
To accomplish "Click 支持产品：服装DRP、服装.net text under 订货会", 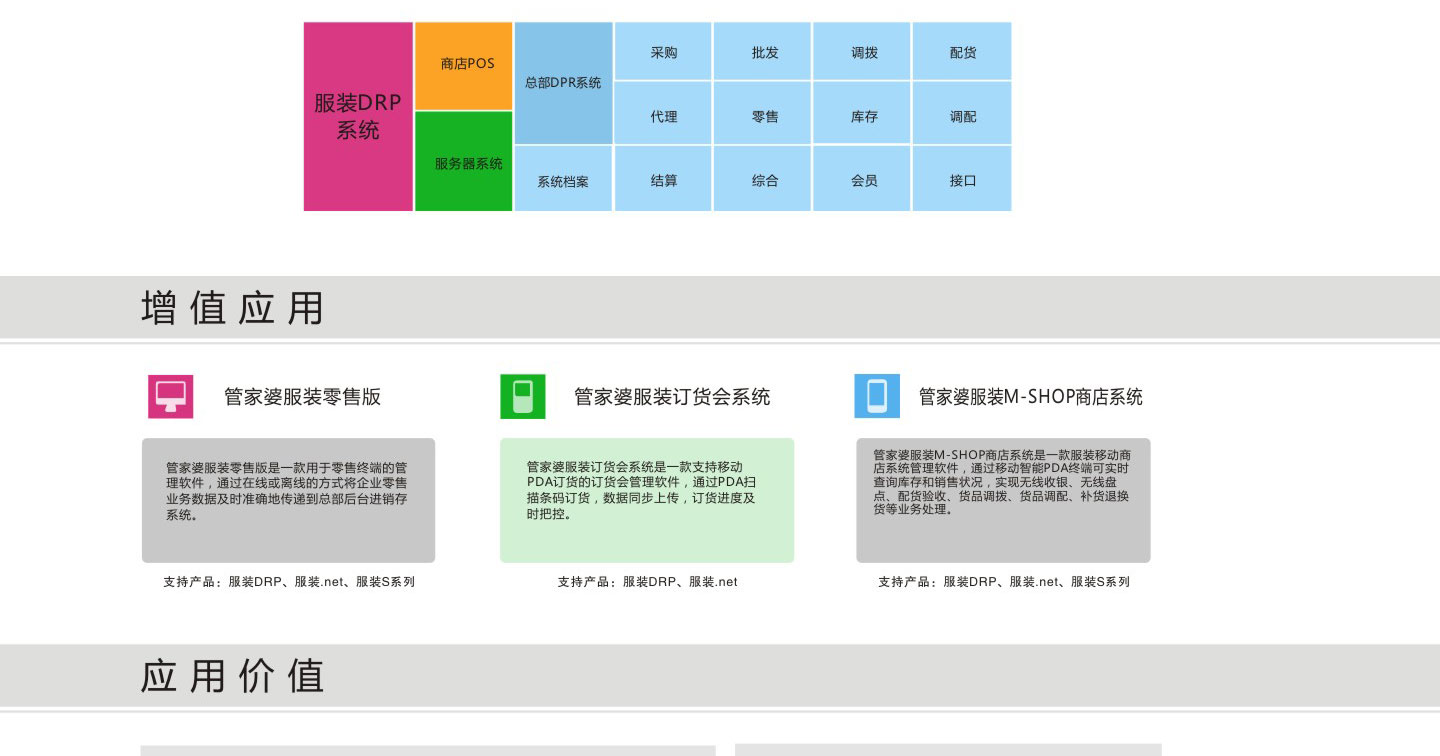I will (647, 581).
